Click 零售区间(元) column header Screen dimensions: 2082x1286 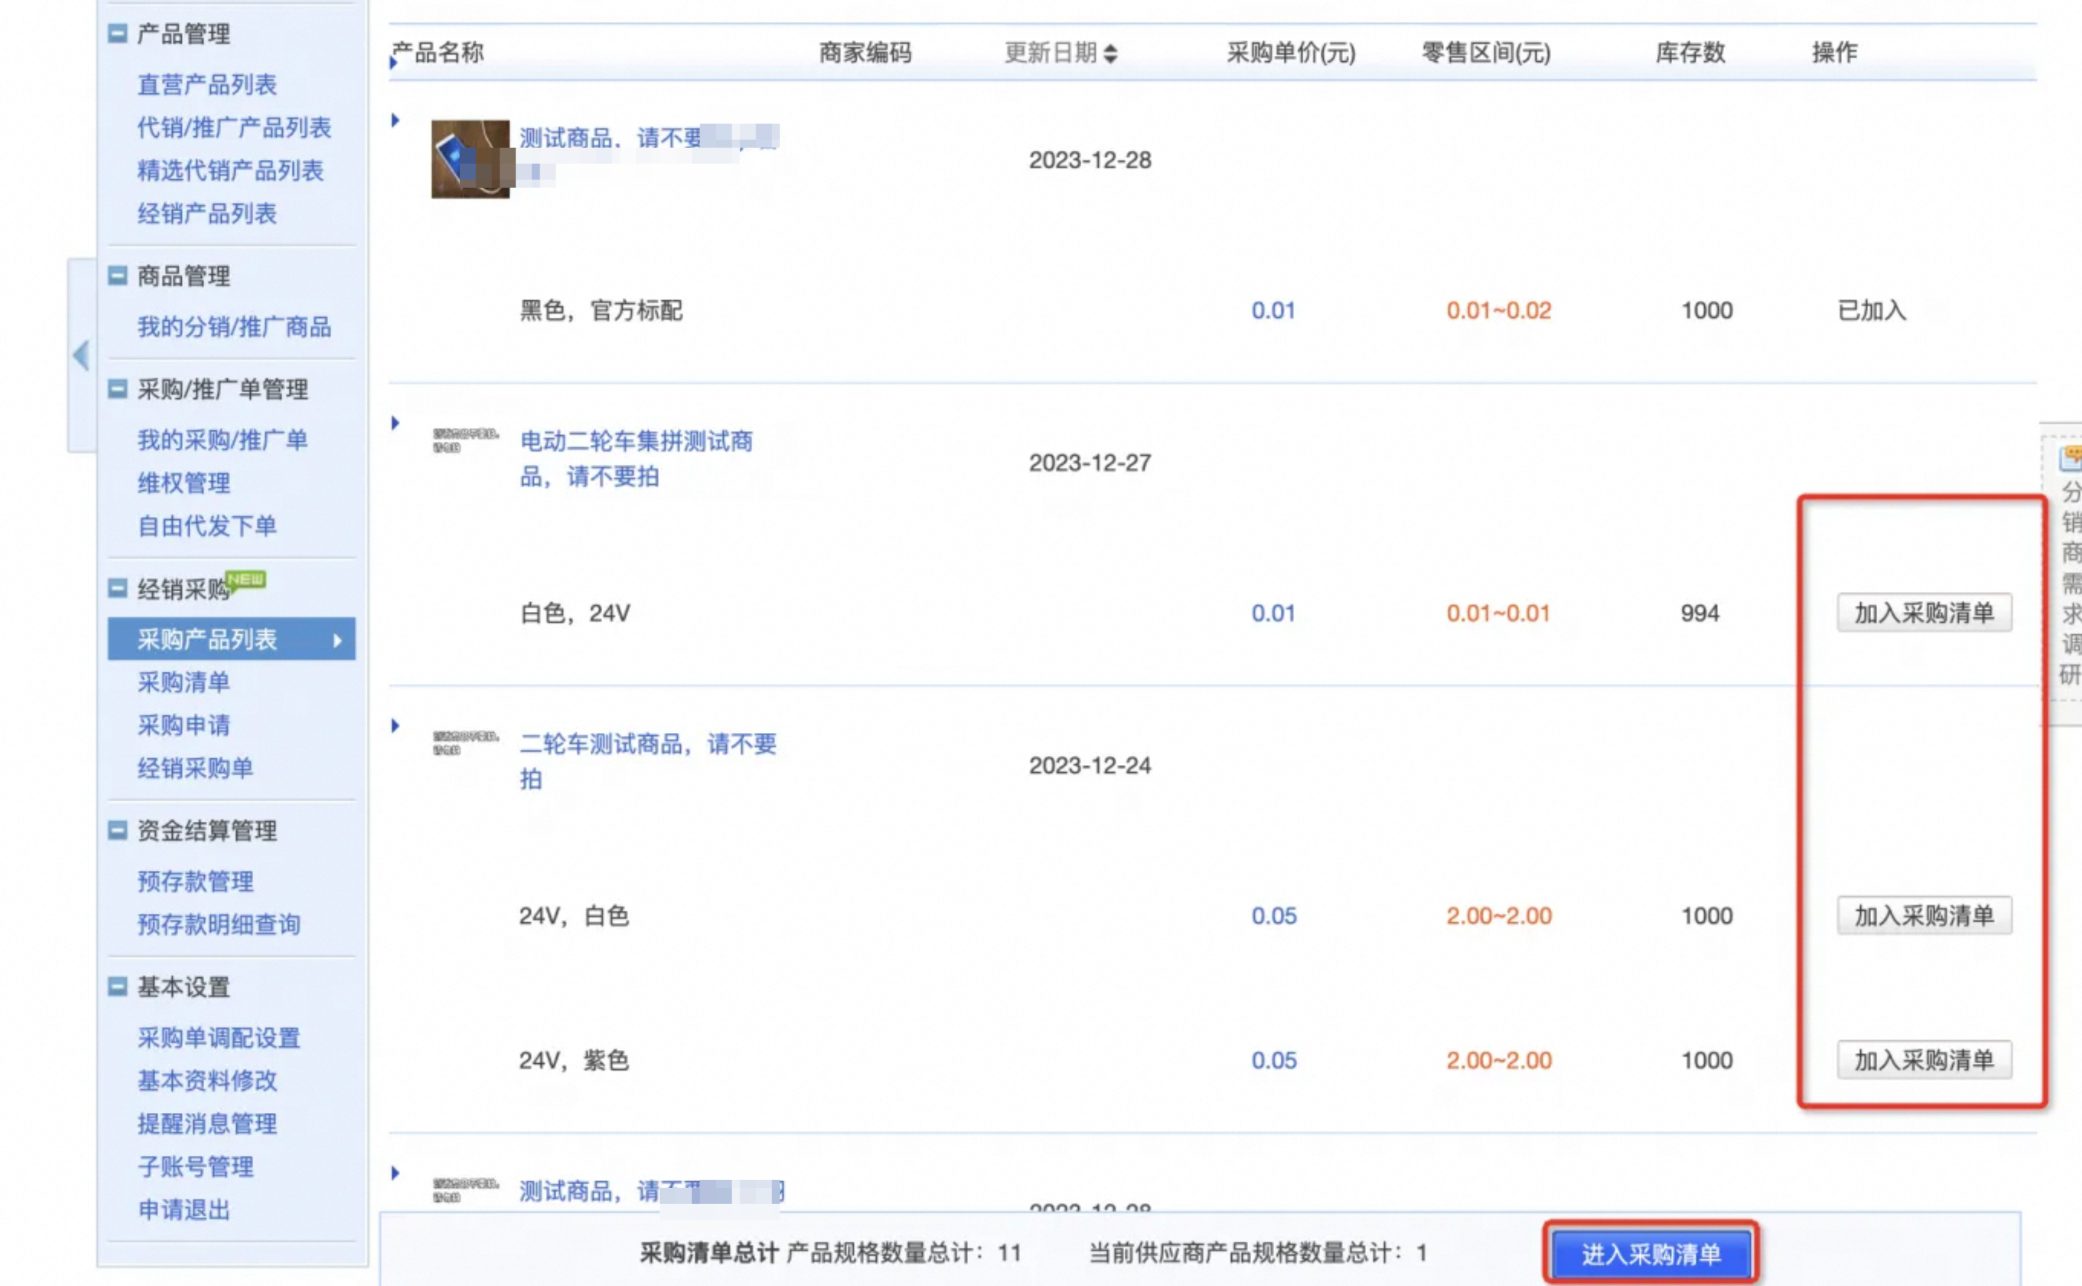tap(1486, 53)
